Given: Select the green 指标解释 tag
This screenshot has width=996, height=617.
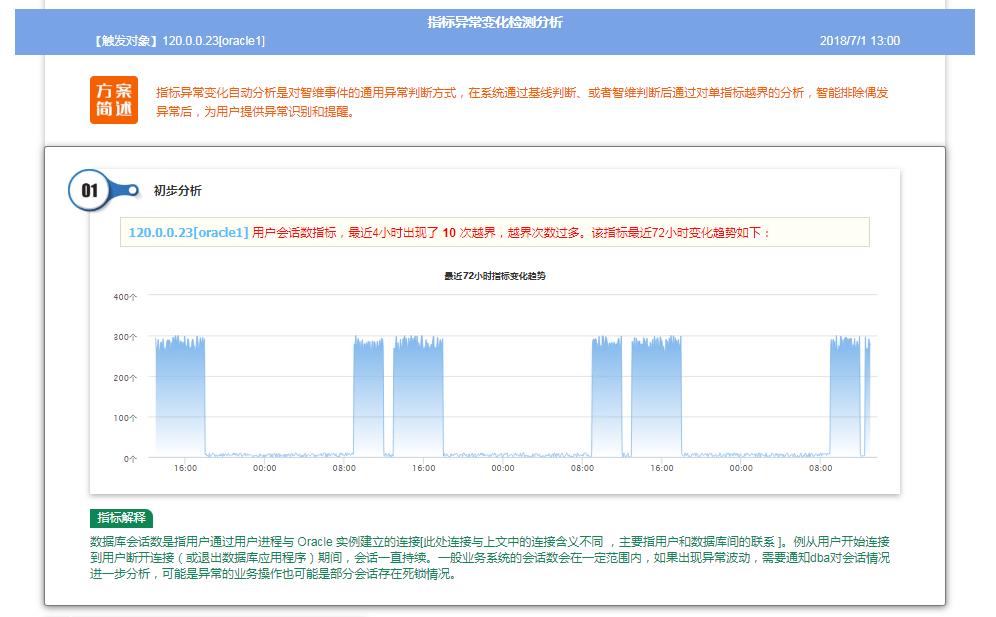Looking at the screenshot, I should (x=121, y=518).
